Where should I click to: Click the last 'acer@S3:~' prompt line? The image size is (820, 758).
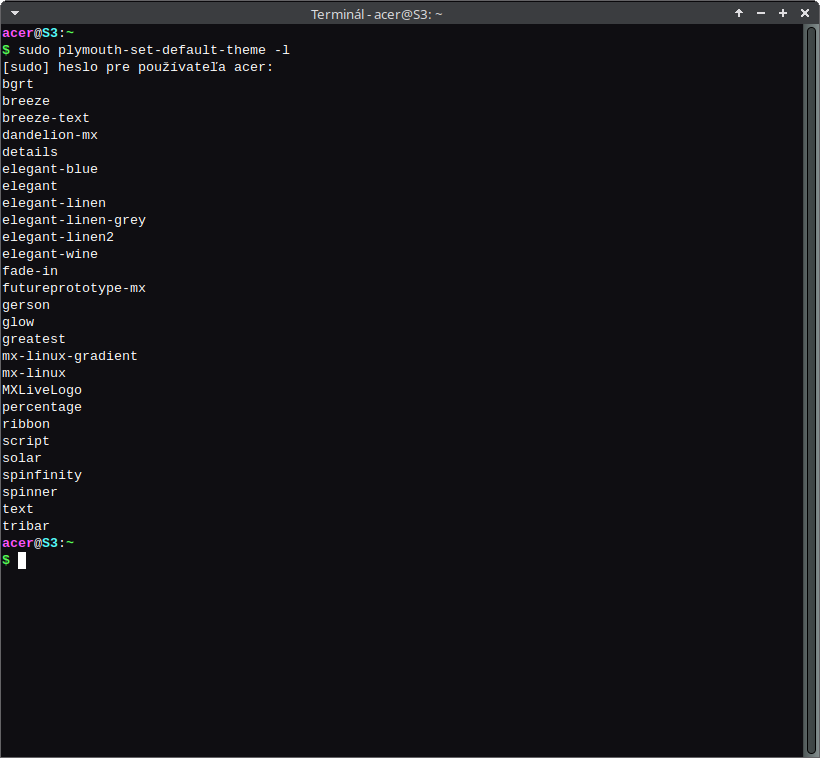(x=38, y=543)
